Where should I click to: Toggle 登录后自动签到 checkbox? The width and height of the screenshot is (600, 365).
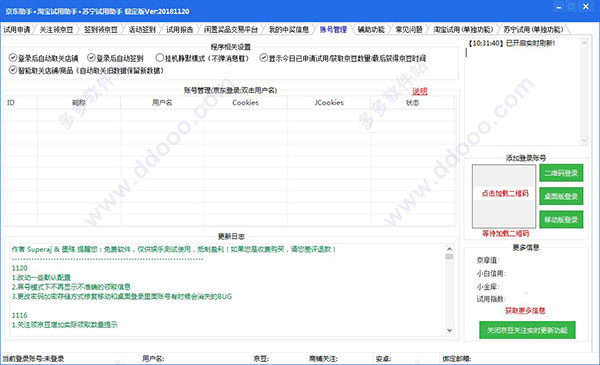(91, 58)
